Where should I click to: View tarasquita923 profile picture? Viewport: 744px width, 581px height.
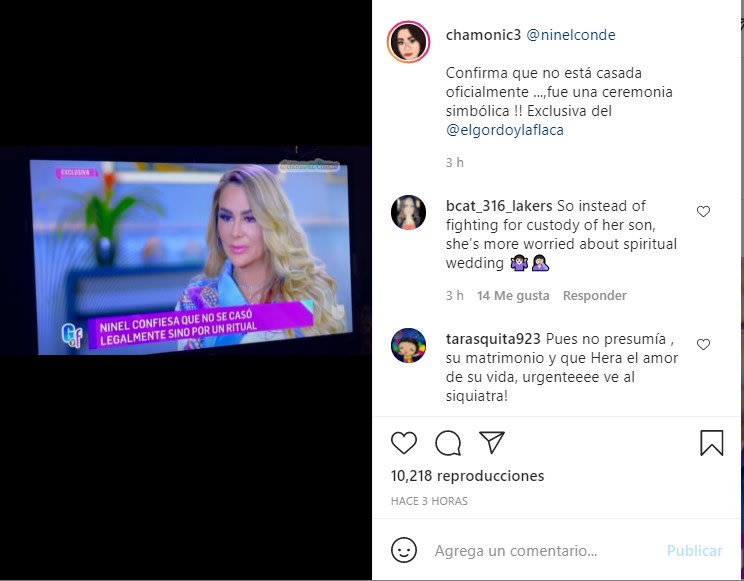point(409,345)
